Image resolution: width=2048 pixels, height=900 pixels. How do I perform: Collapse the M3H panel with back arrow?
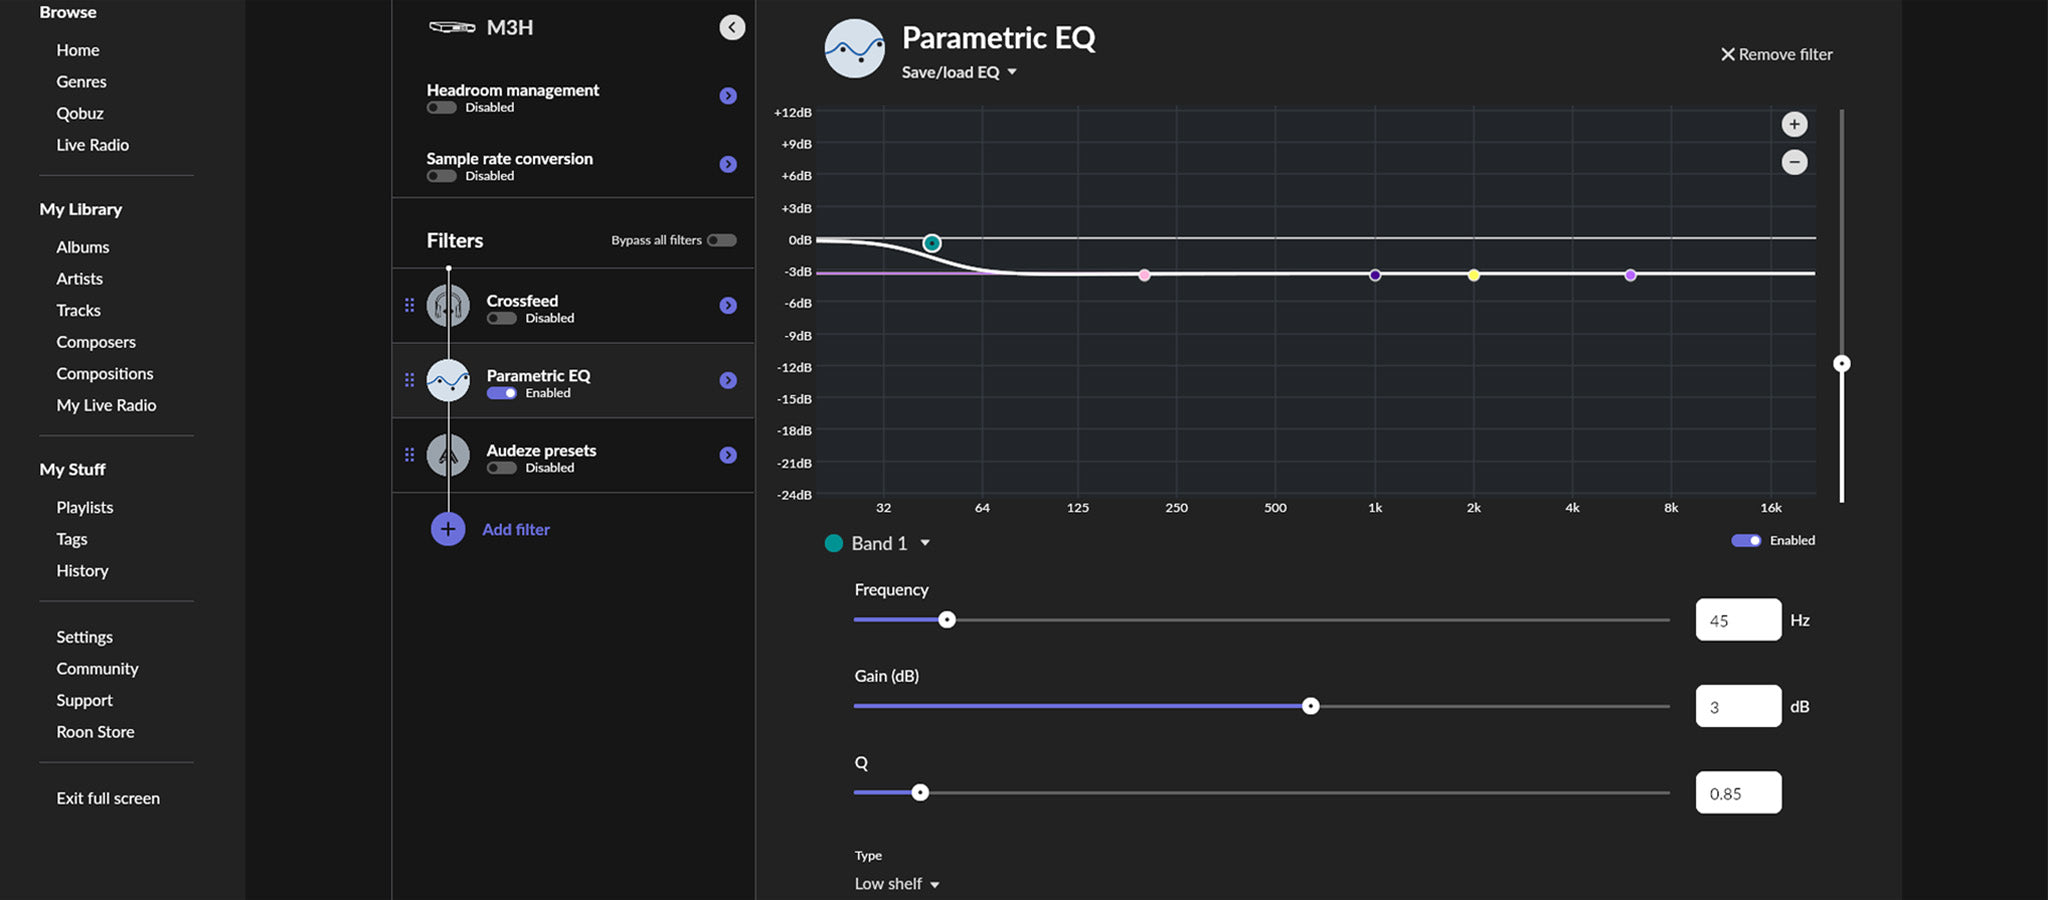pos(732,28)
